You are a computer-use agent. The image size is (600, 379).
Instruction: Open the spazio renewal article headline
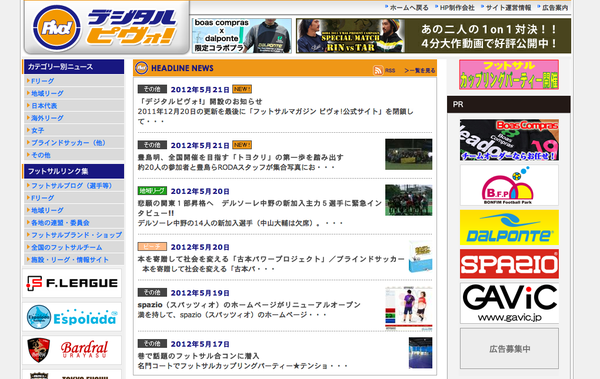(249, 305)
